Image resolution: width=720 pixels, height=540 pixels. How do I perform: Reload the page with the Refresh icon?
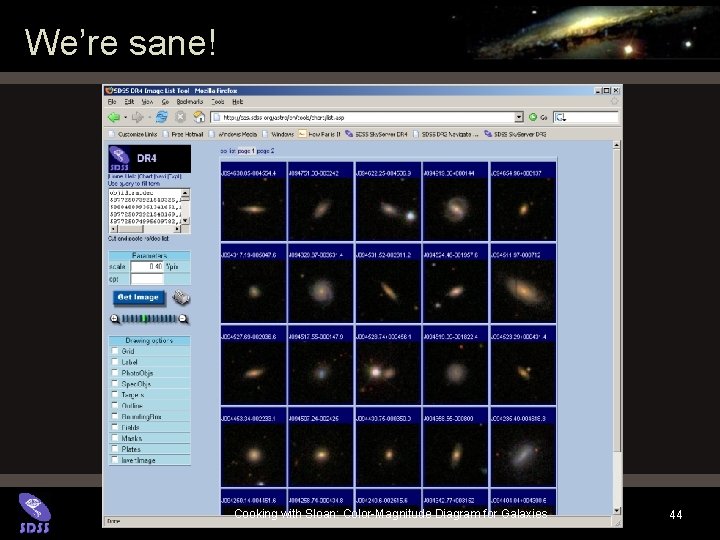(161, 117)
